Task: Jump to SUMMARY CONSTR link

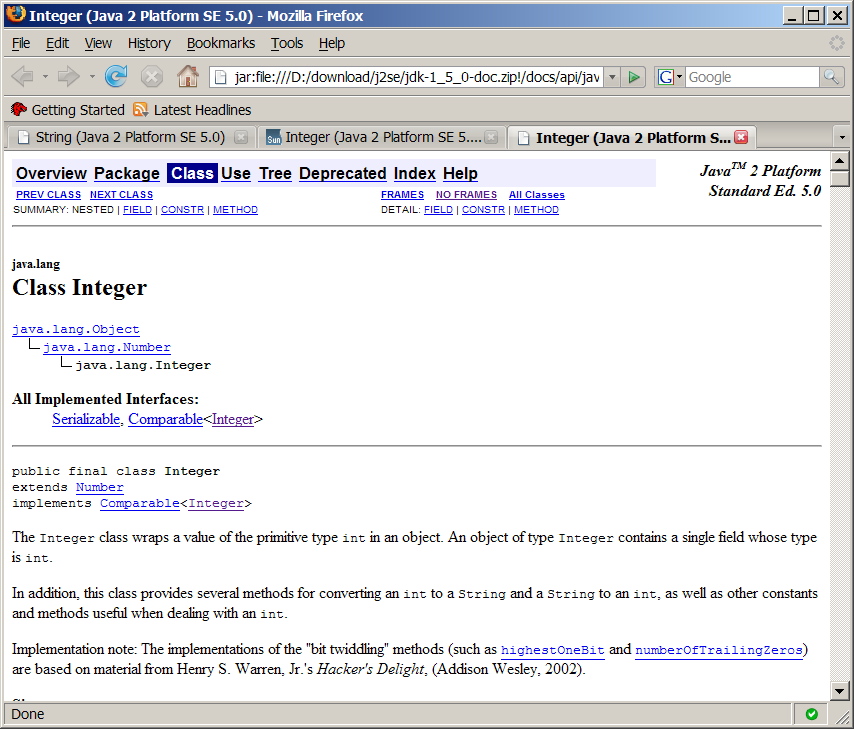Action: (x=182, y=210)
